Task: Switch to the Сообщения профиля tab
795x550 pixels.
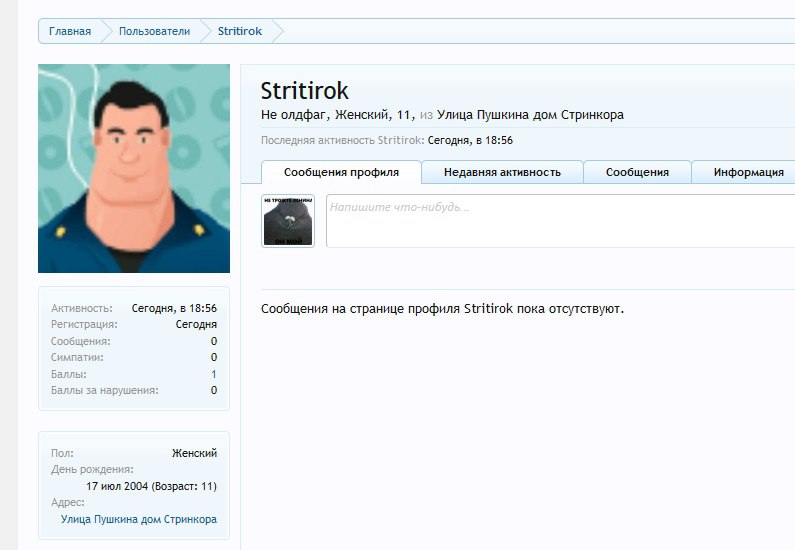Action: [341, 172]
